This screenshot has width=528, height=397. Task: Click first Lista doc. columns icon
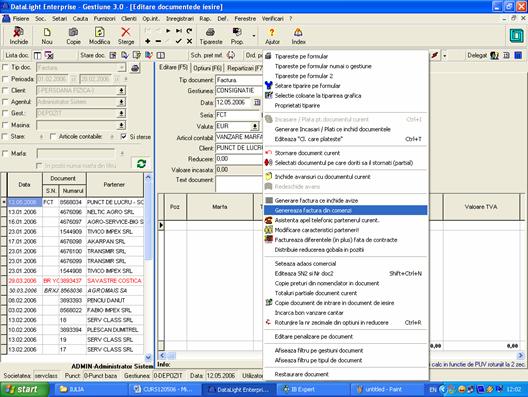click(37, 55)
